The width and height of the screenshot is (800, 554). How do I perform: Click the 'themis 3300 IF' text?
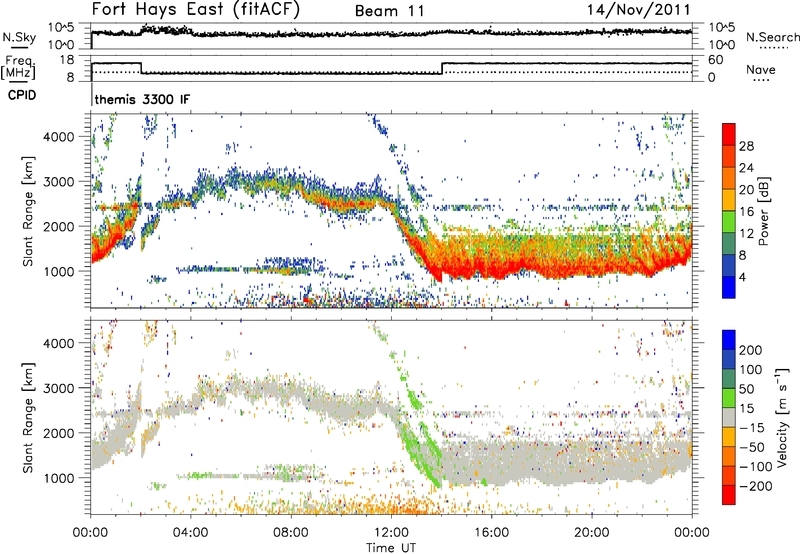pyautogui.click(x=142, y=99)
